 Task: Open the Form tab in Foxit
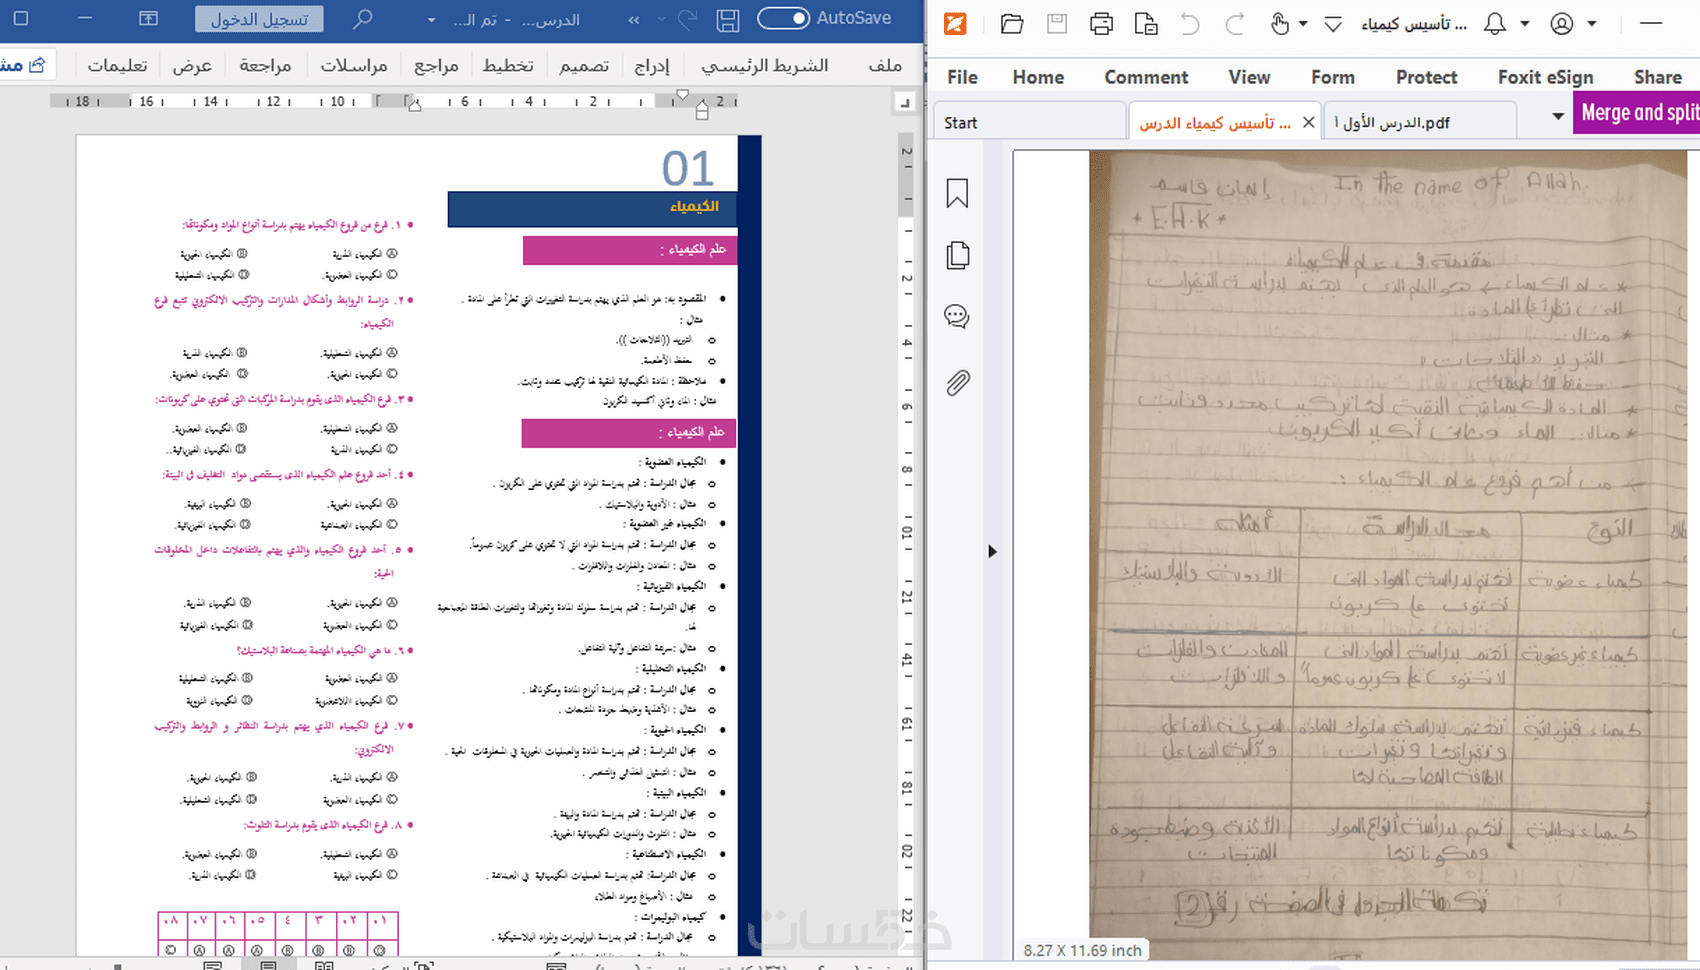pyautogui.click(x=1333, y=77)
